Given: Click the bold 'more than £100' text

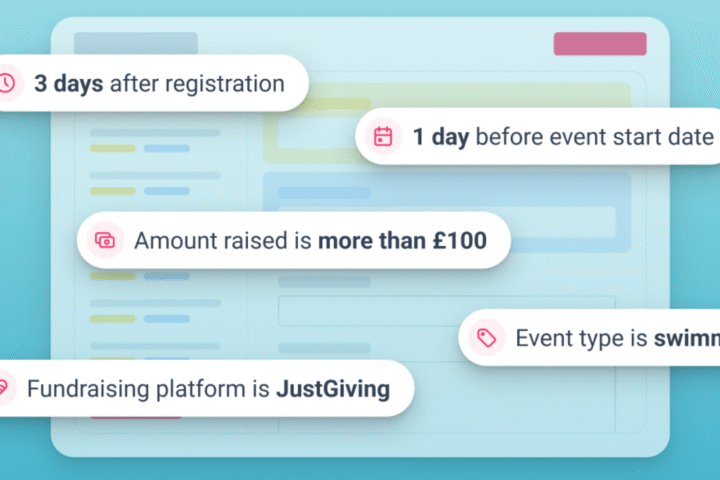Looking at the screenshot, I should (x=402, y=240).
